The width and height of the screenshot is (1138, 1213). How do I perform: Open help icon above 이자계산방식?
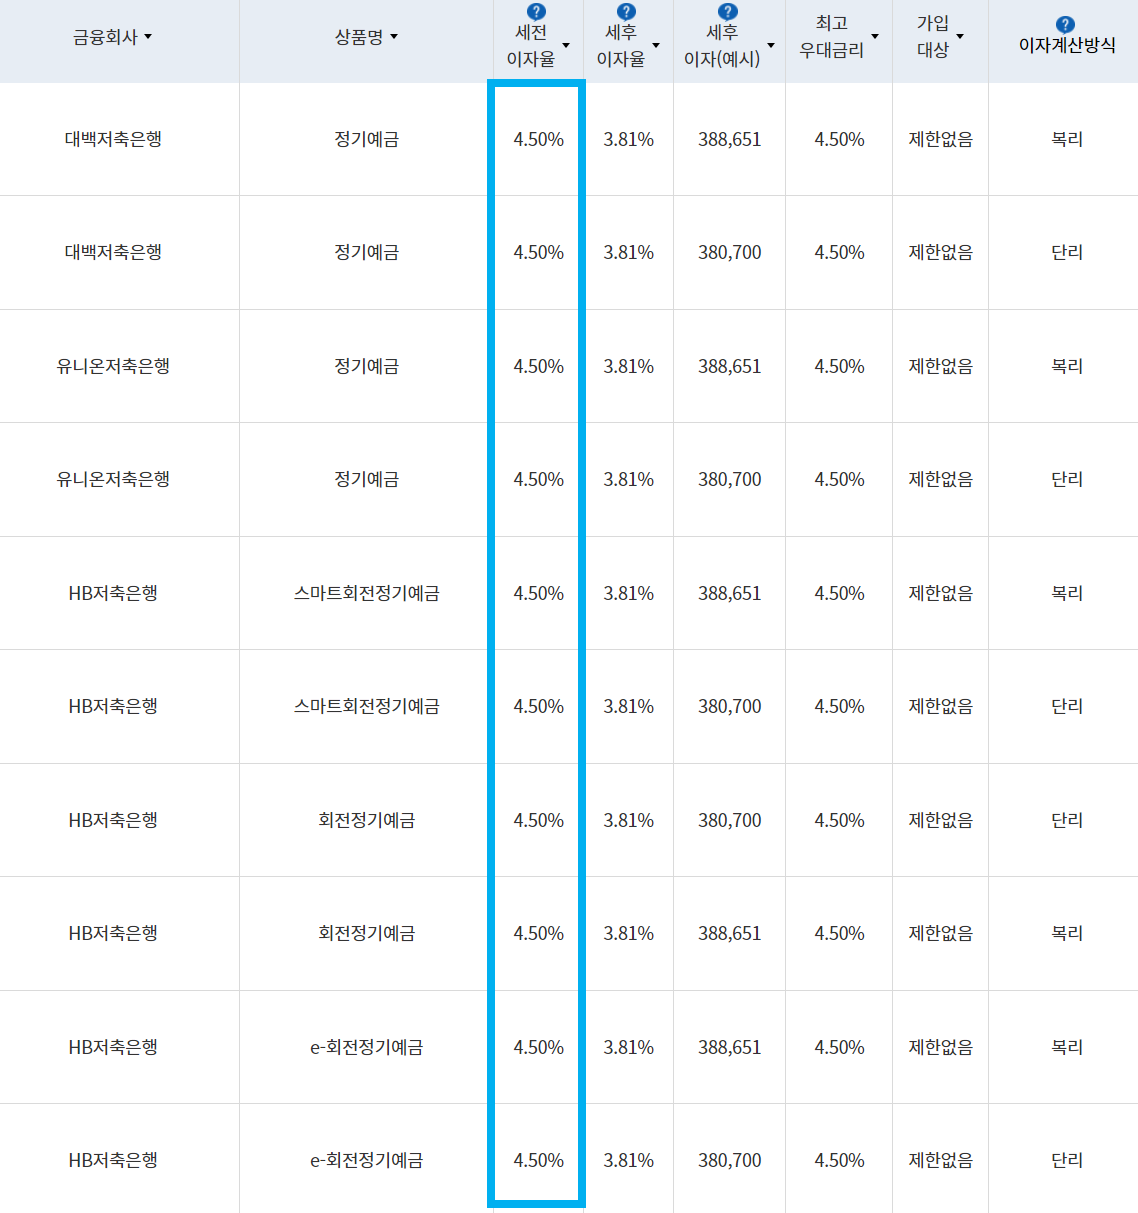pyautogui.click(x=1066, y=25)
